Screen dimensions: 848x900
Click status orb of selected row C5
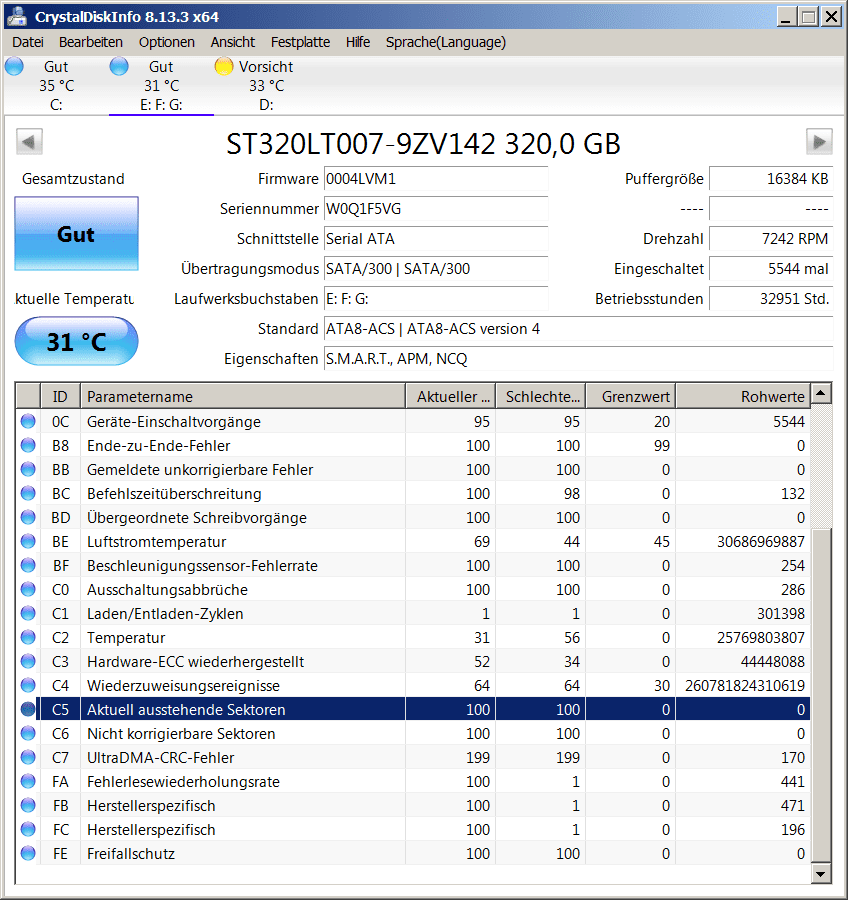coord(28,709)
